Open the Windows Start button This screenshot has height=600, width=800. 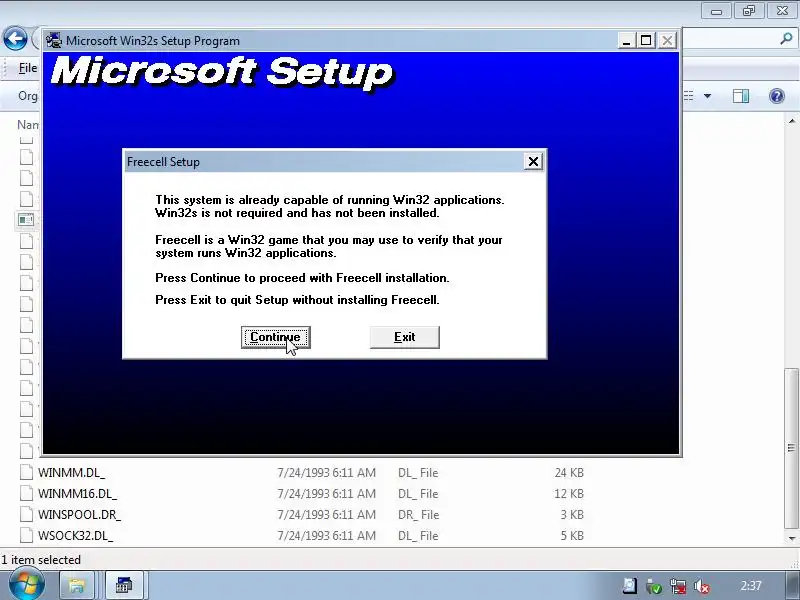pos(26,585)
